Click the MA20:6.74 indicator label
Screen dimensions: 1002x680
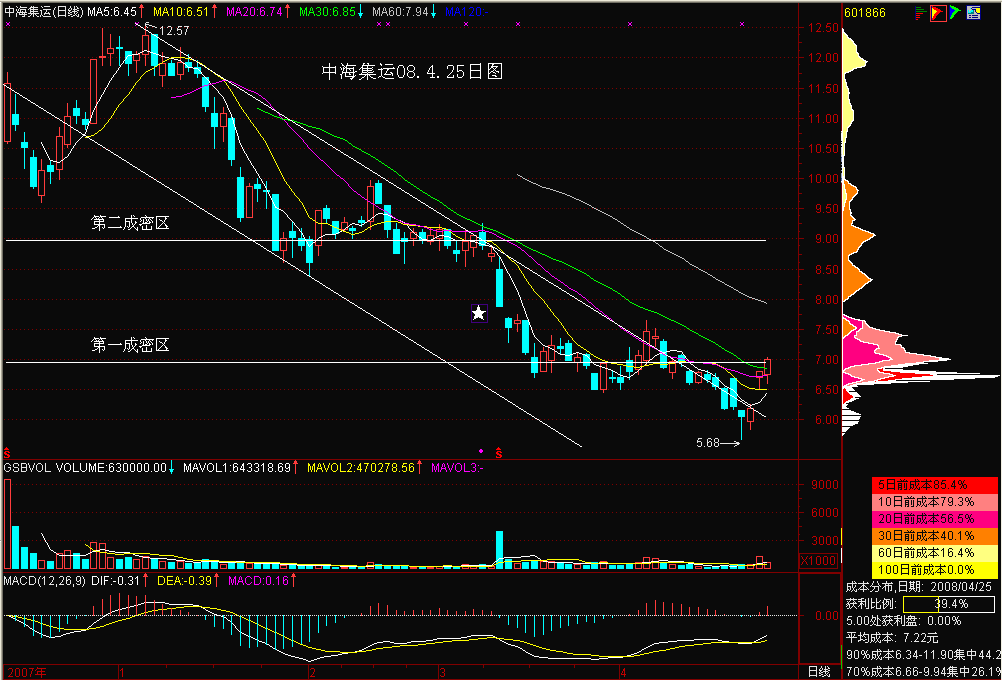(x=254, y=11)
